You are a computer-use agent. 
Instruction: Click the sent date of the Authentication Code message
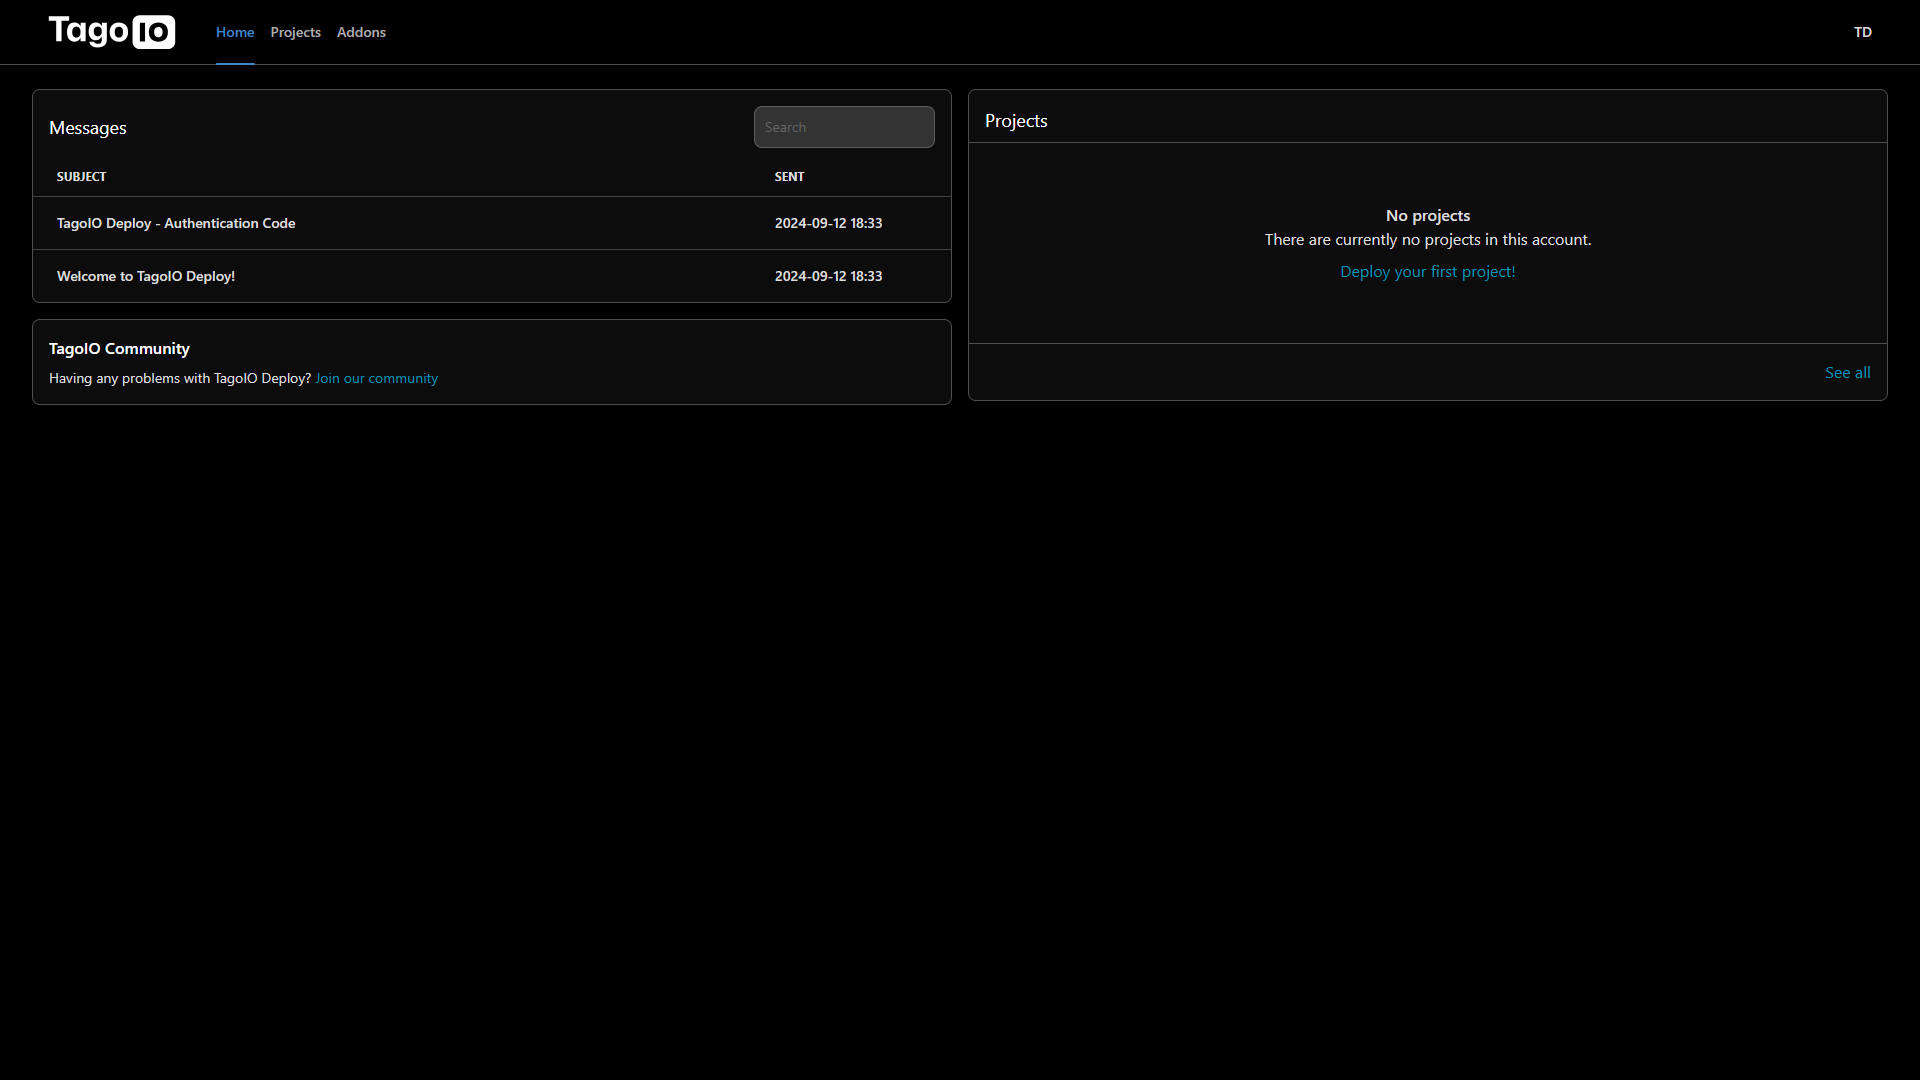click(828, 223)
